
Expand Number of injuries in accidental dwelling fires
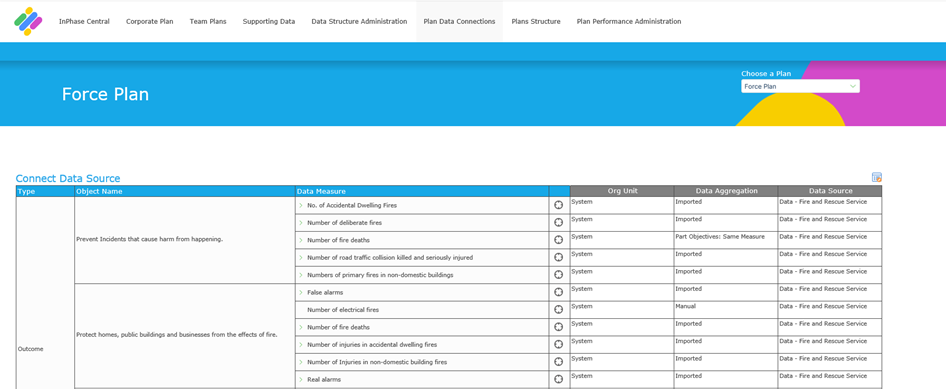301,344
